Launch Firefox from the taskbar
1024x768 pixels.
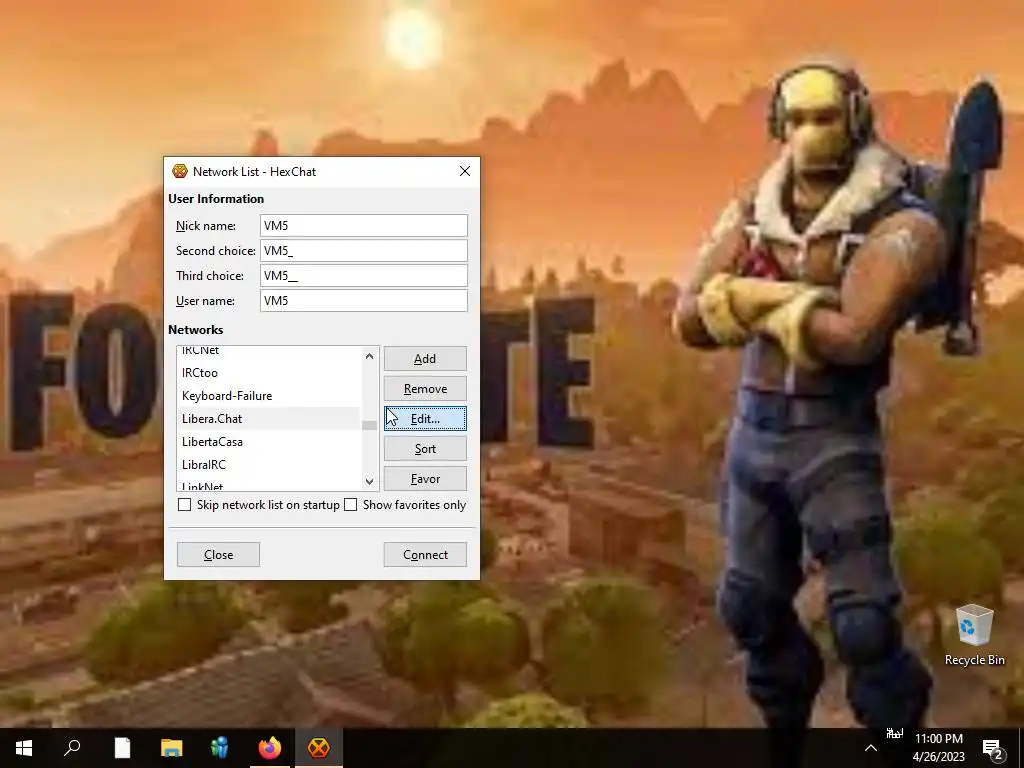[269, 748]
